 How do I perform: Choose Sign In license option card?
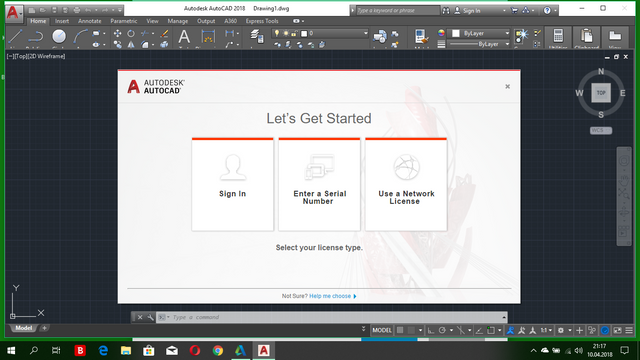point(233,184)
